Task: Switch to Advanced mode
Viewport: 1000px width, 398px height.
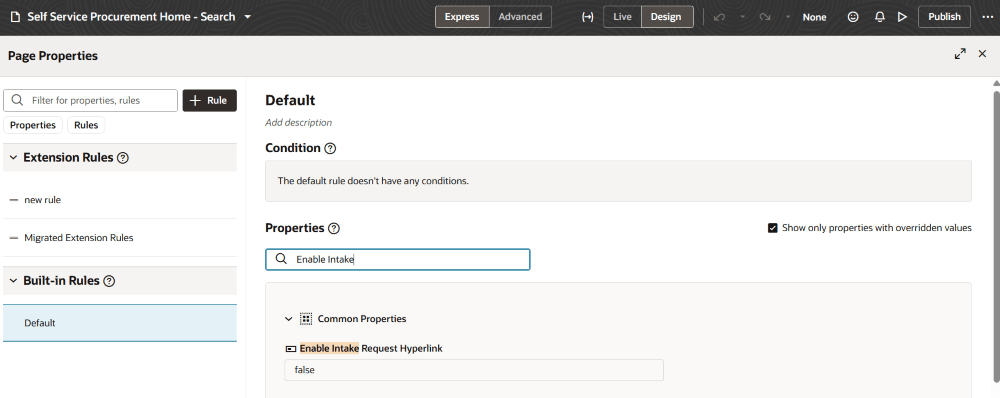Action: pos(520,17)
